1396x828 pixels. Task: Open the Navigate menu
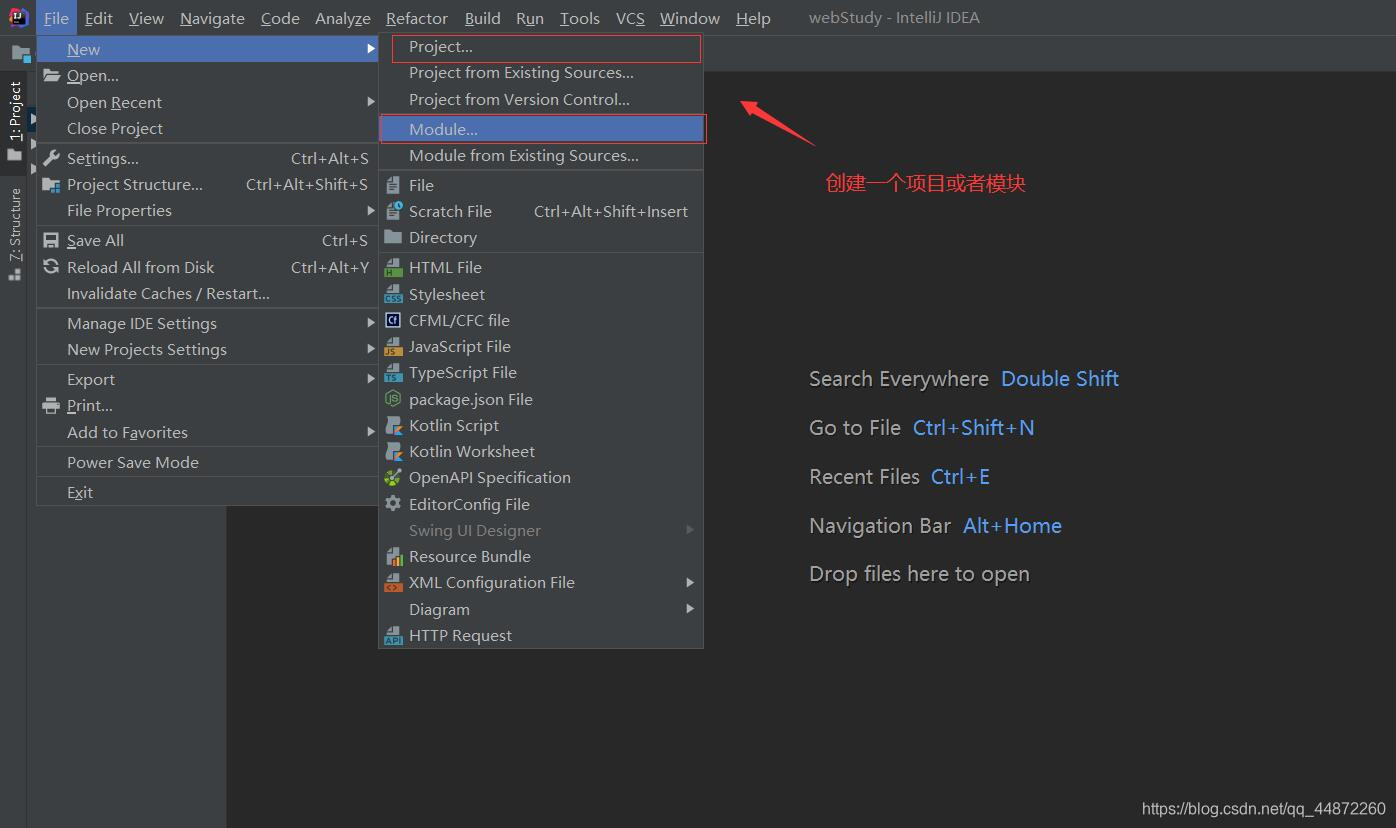pyautogui.click(x=212, y=18)
